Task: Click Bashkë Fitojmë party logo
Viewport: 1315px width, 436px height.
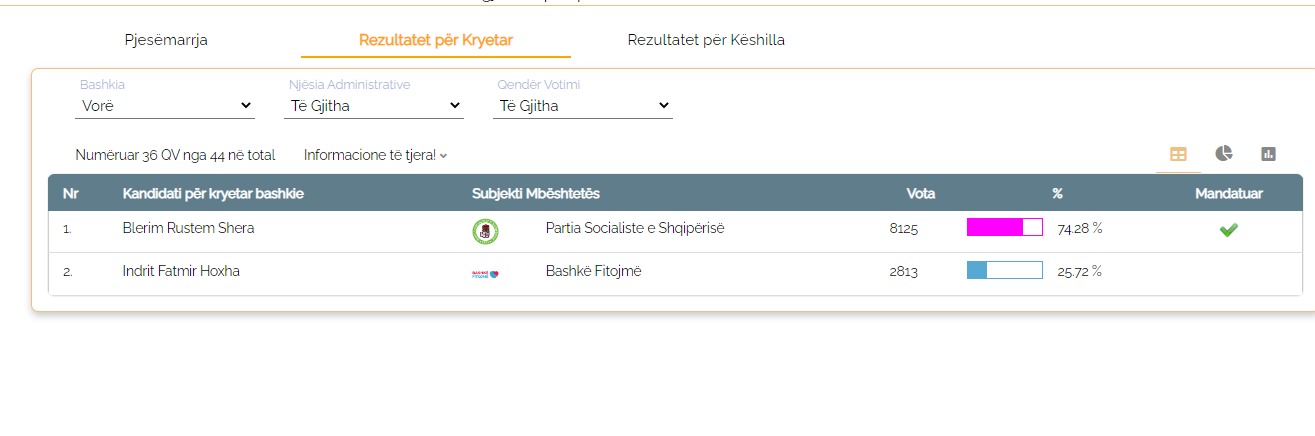Action: [485, 273]
